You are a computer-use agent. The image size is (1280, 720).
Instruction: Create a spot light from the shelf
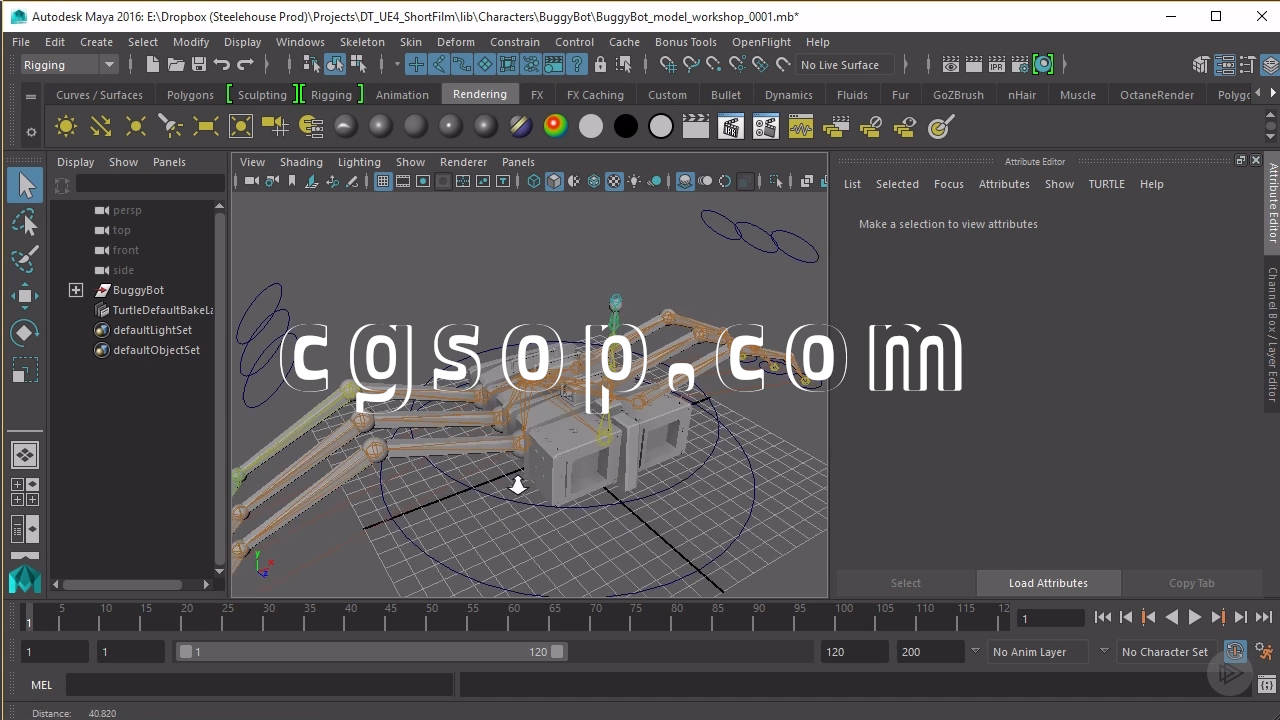(x=171, y=127)
